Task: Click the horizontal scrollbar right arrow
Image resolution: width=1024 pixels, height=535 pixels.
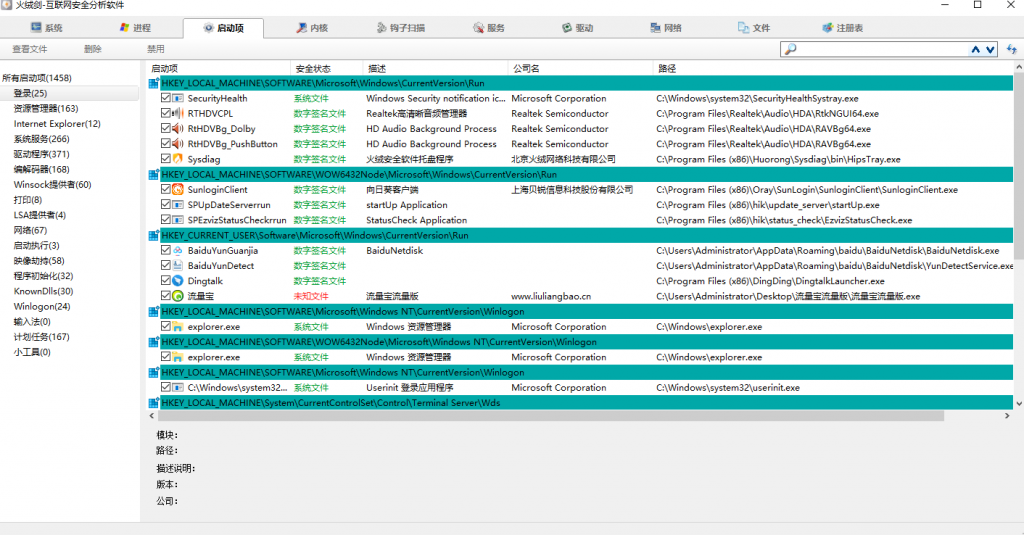Action: (x=1007, y=415)
